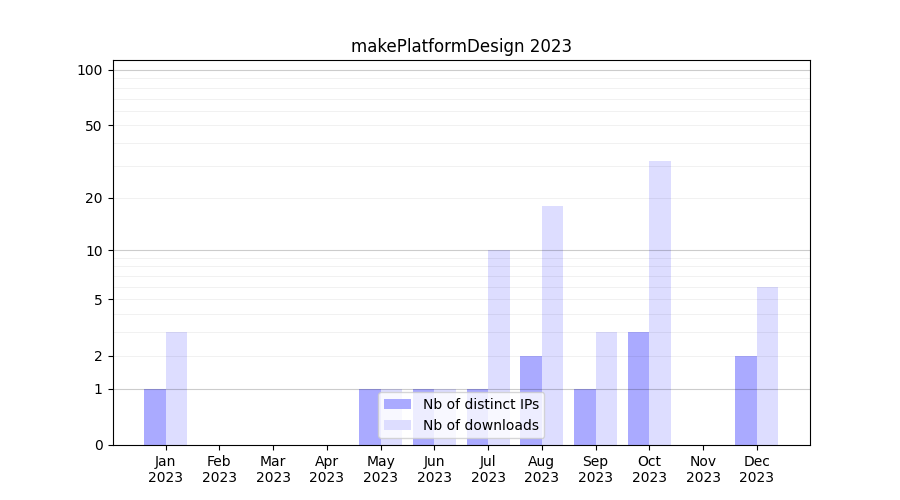The height and width of the screenshot is (500, 900).
Task: Click the October distinct IPs bar
Action: 638,388
